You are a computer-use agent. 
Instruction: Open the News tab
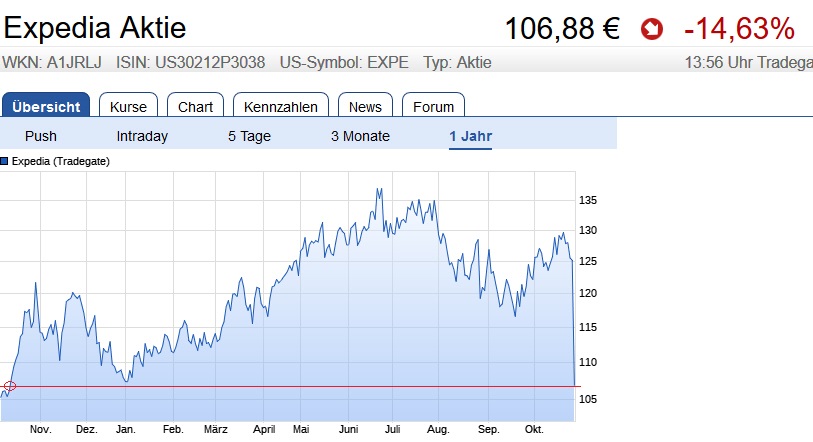(365, 105)
